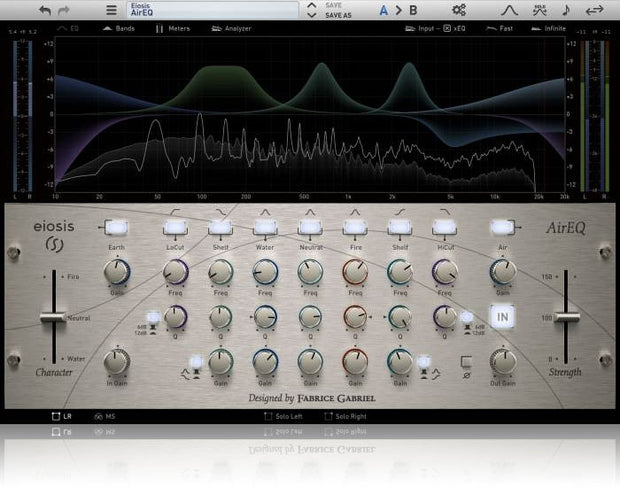Click the IN bypass button
Screen dimensions: 620x487
(503, 317)
